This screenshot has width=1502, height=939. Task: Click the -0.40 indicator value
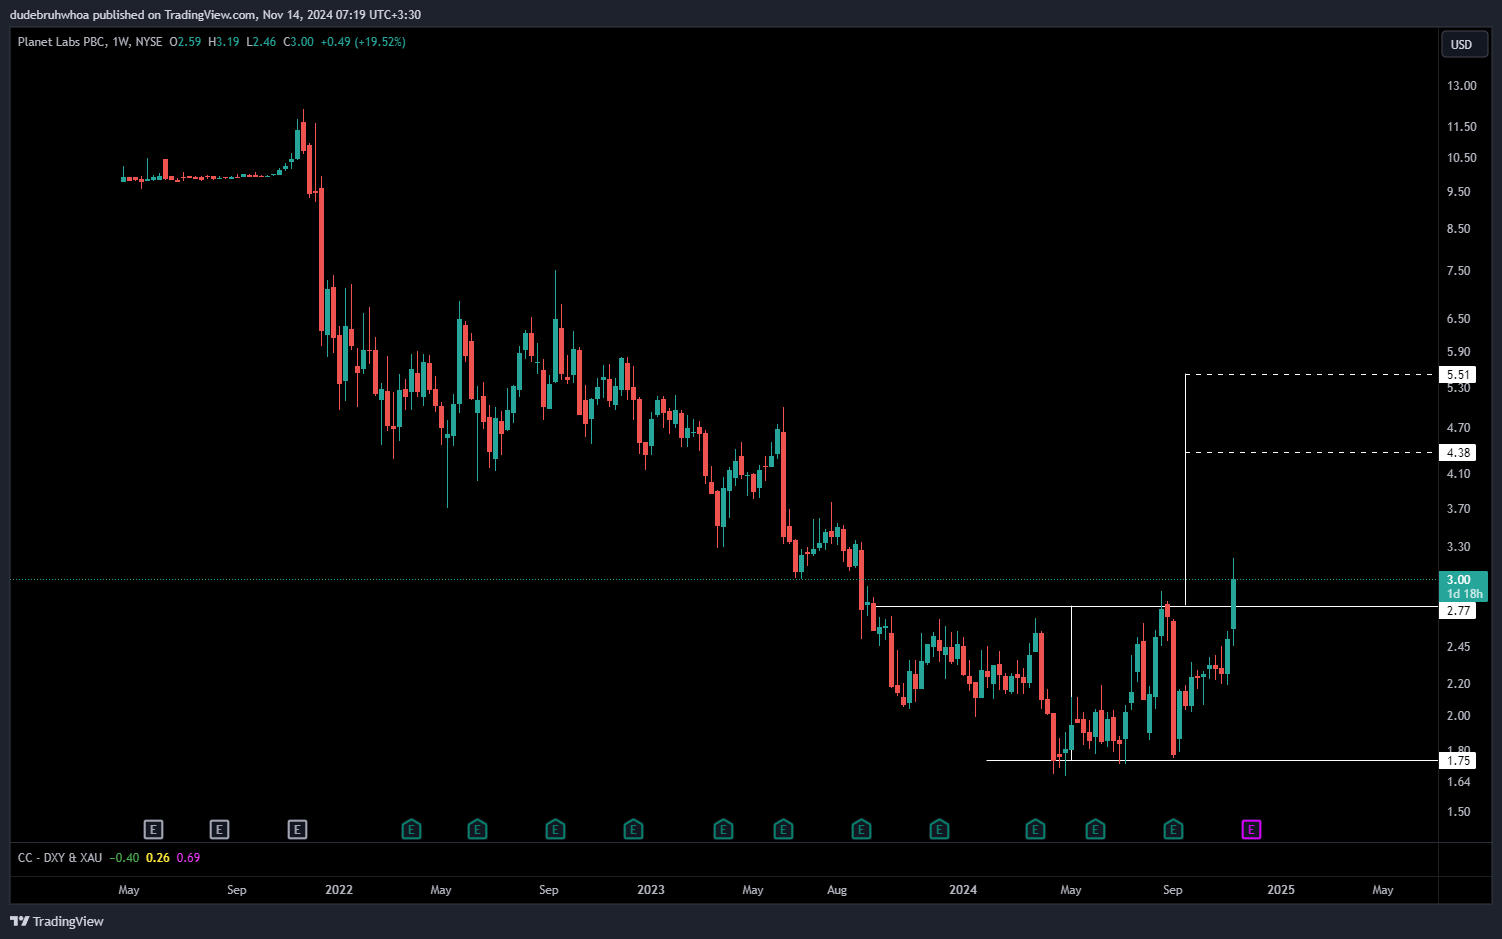[x=124, y=858]
